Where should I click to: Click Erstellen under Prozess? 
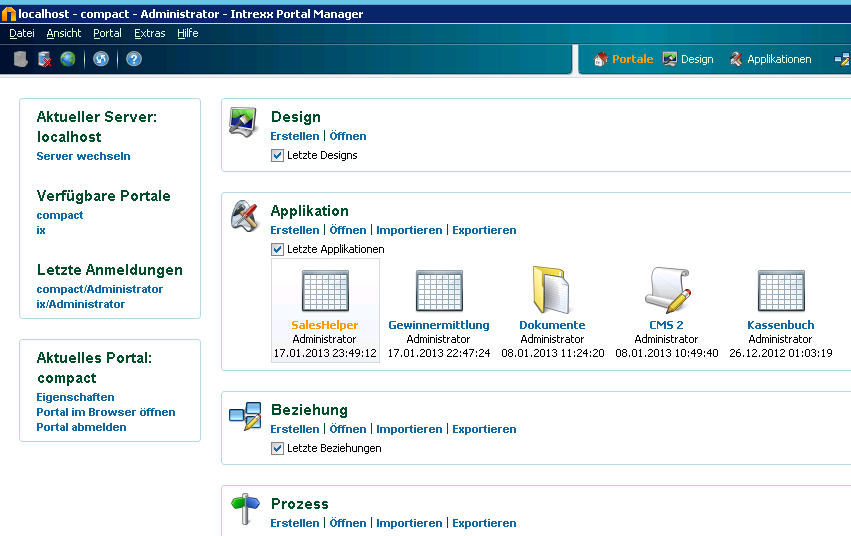click(x=295, y=523)
